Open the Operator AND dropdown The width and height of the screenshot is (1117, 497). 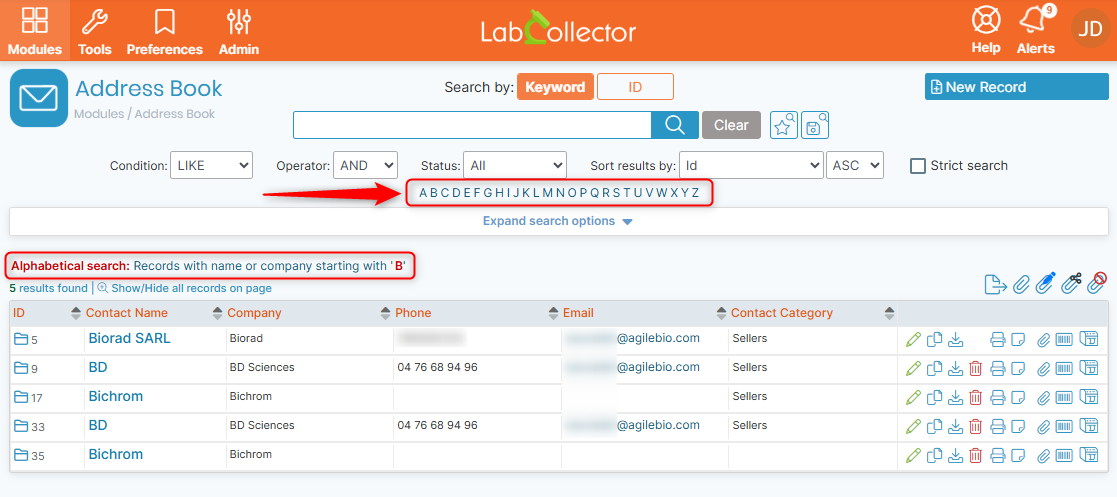[365, 165]
